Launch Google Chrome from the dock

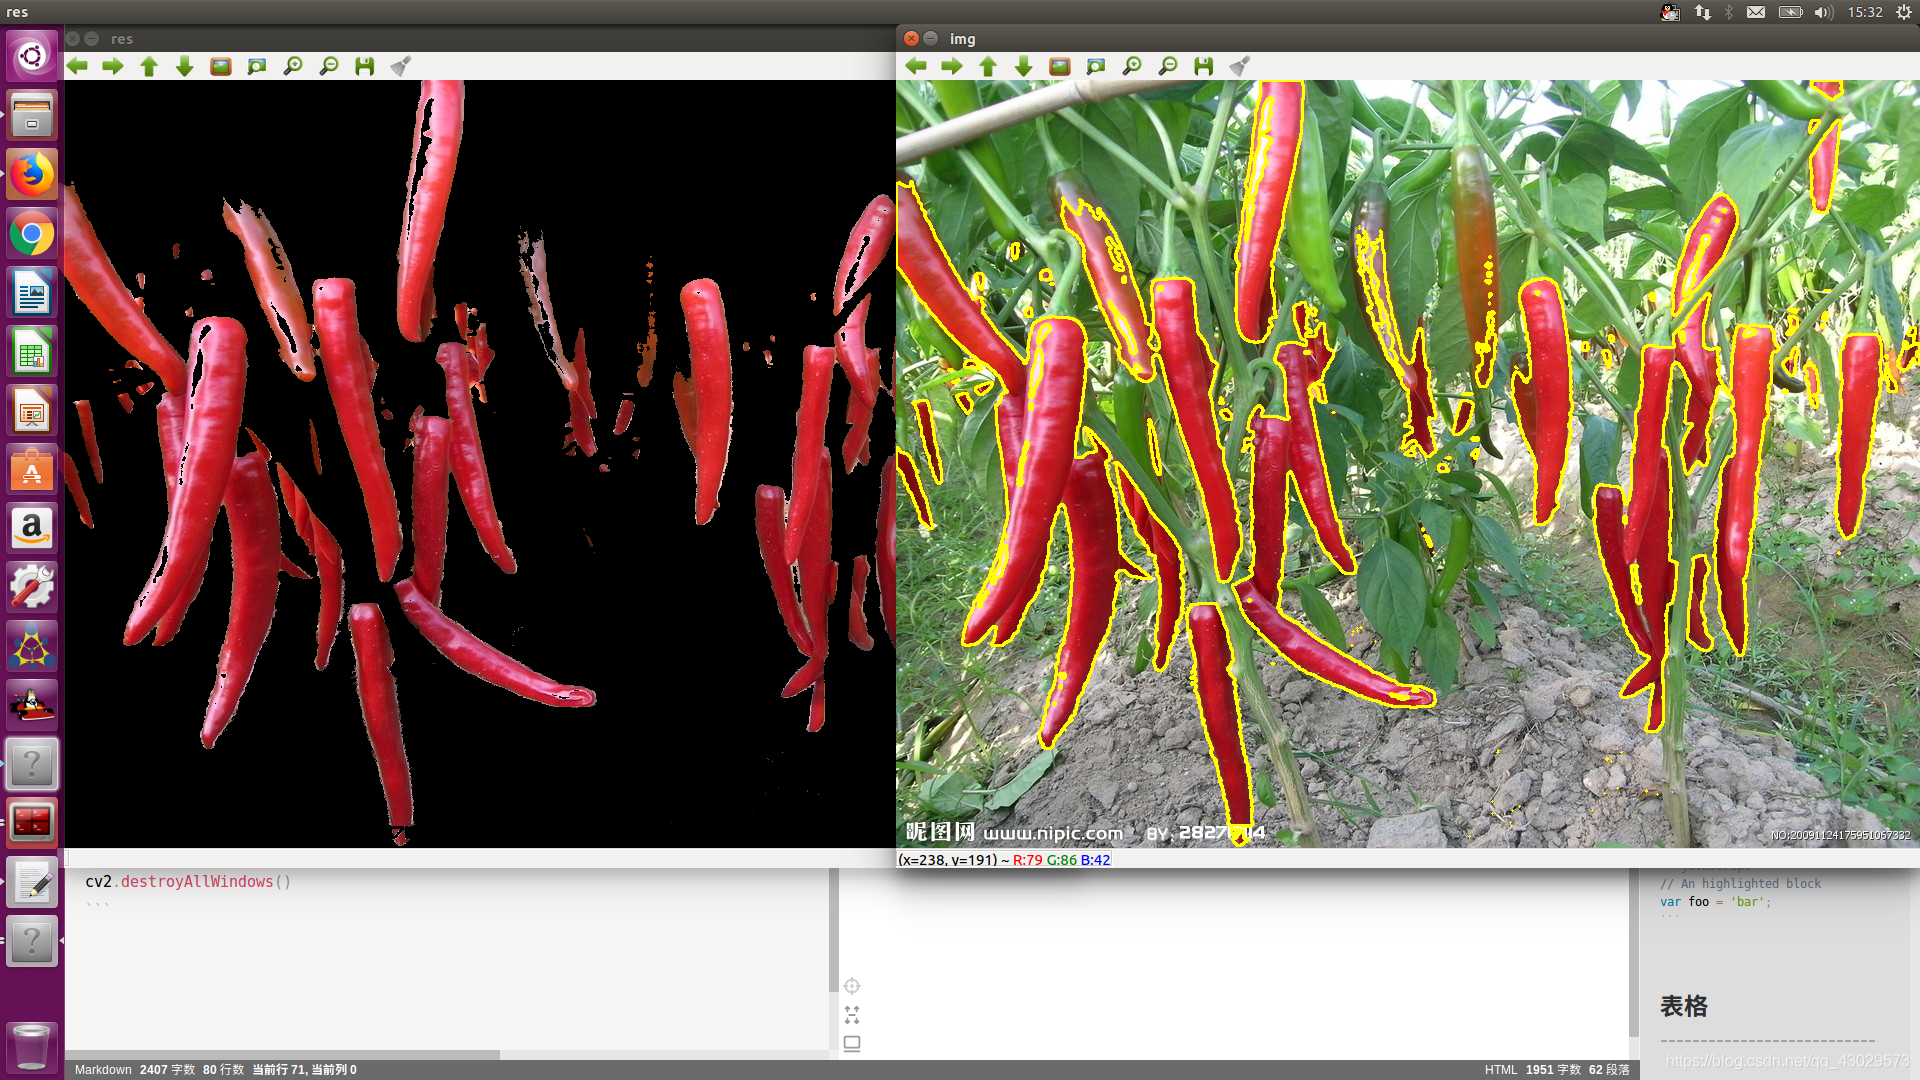[32, 235]
